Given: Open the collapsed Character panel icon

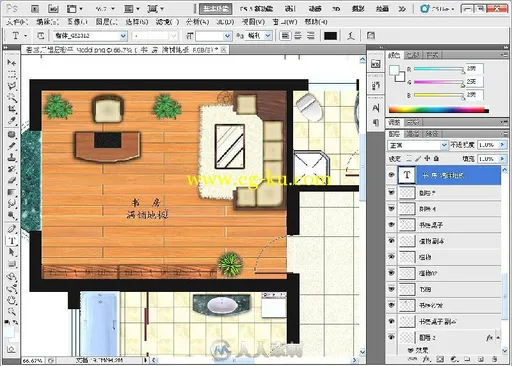Looking at the screenshot, I should pyautogui.click(x=376, y=108).
